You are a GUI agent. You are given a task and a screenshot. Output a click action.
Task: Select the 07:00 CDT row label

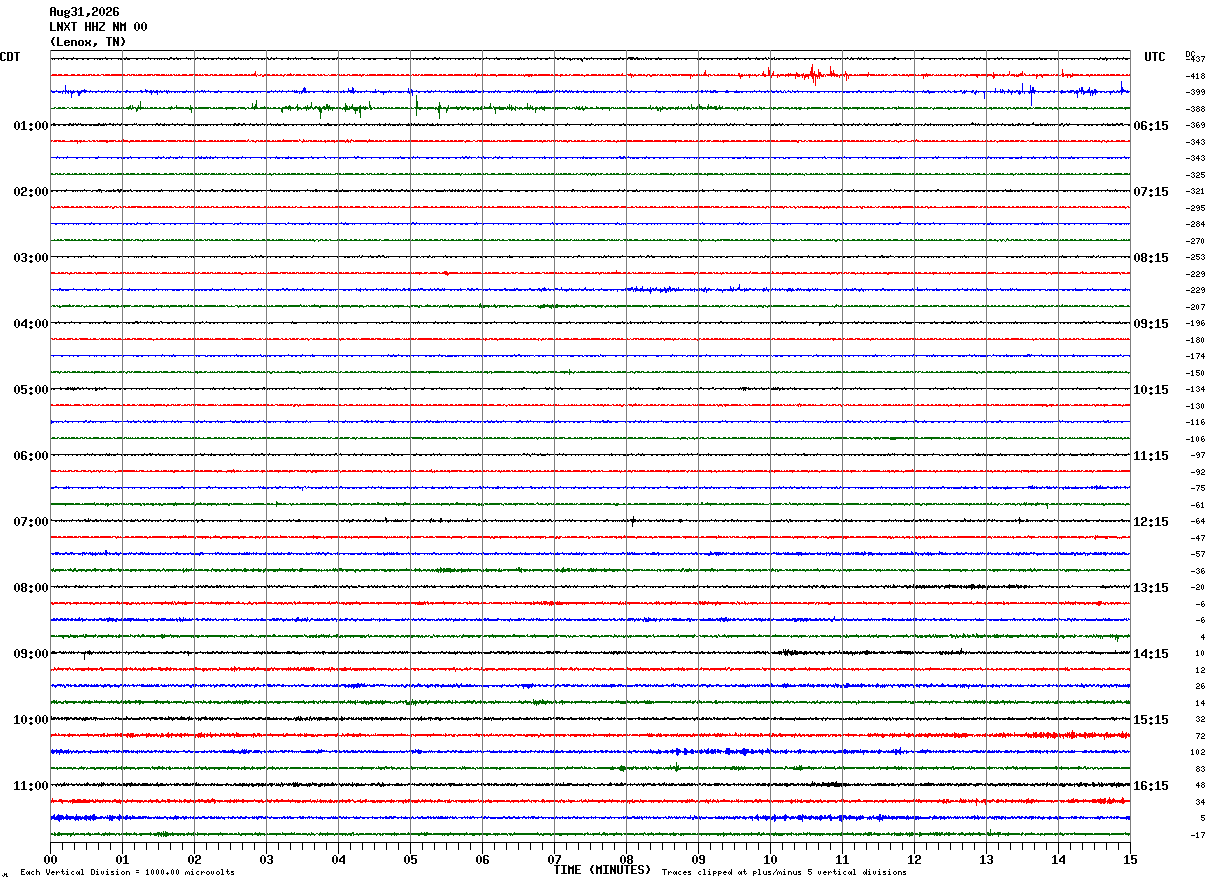click(x=31, y=522)
